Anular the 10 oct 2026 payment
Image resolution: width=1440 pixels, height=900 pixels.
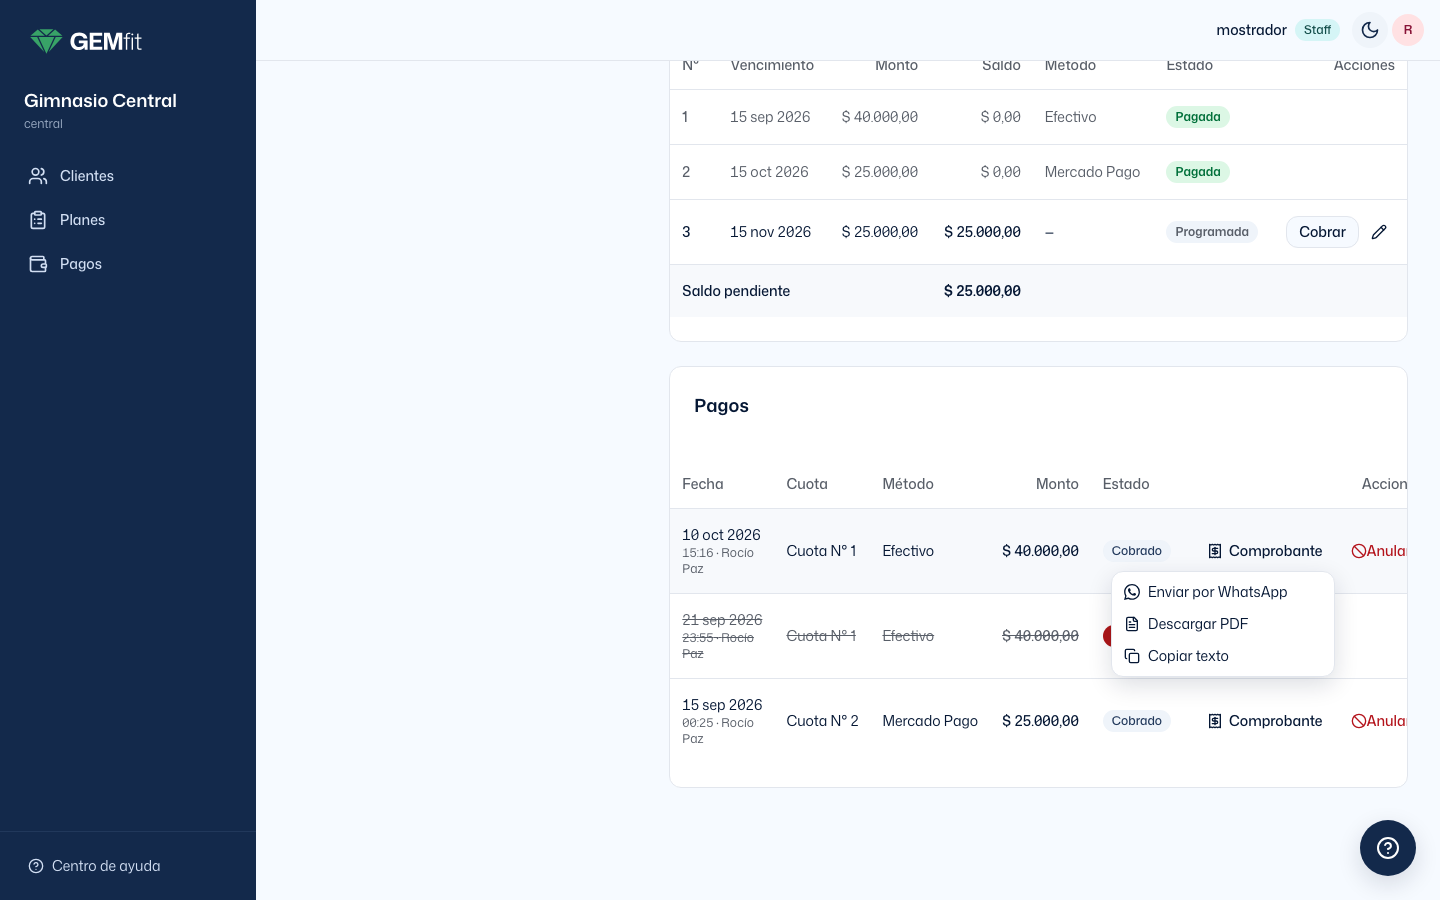pos(1379,551)
